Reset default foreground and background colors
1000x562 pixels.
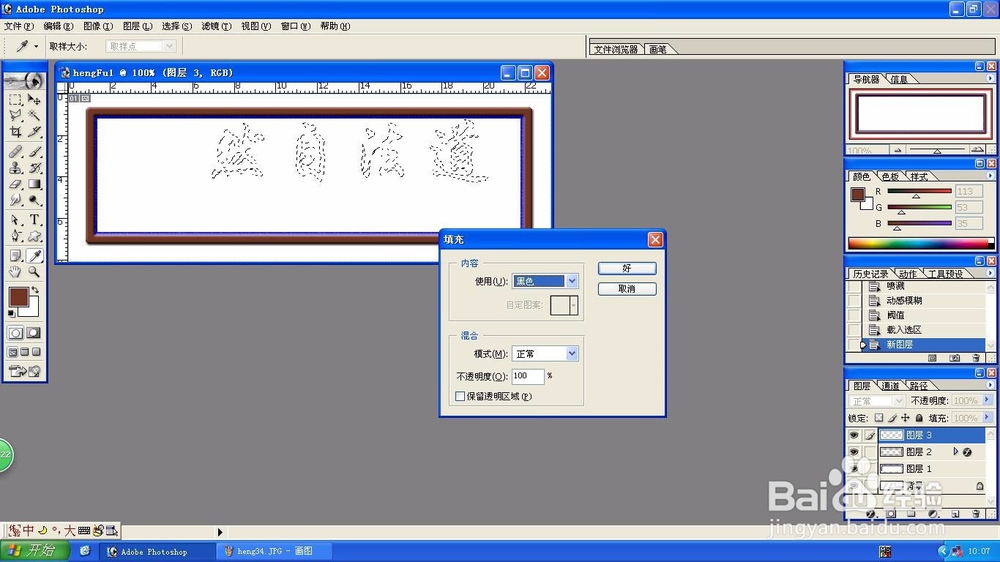pyautogui.click(x=11, y=314)
